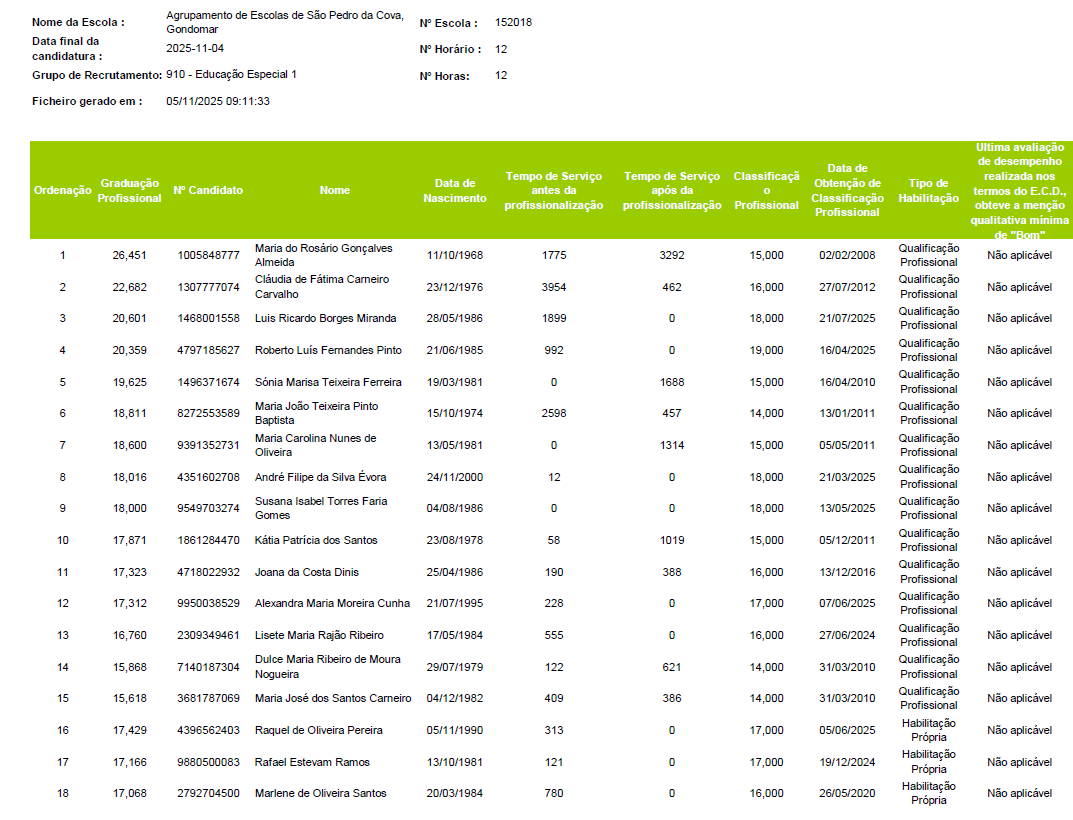Select candidate name Luis Ricardo Borges Miranda
The image size is (1073, 820).
pos(325,319)
